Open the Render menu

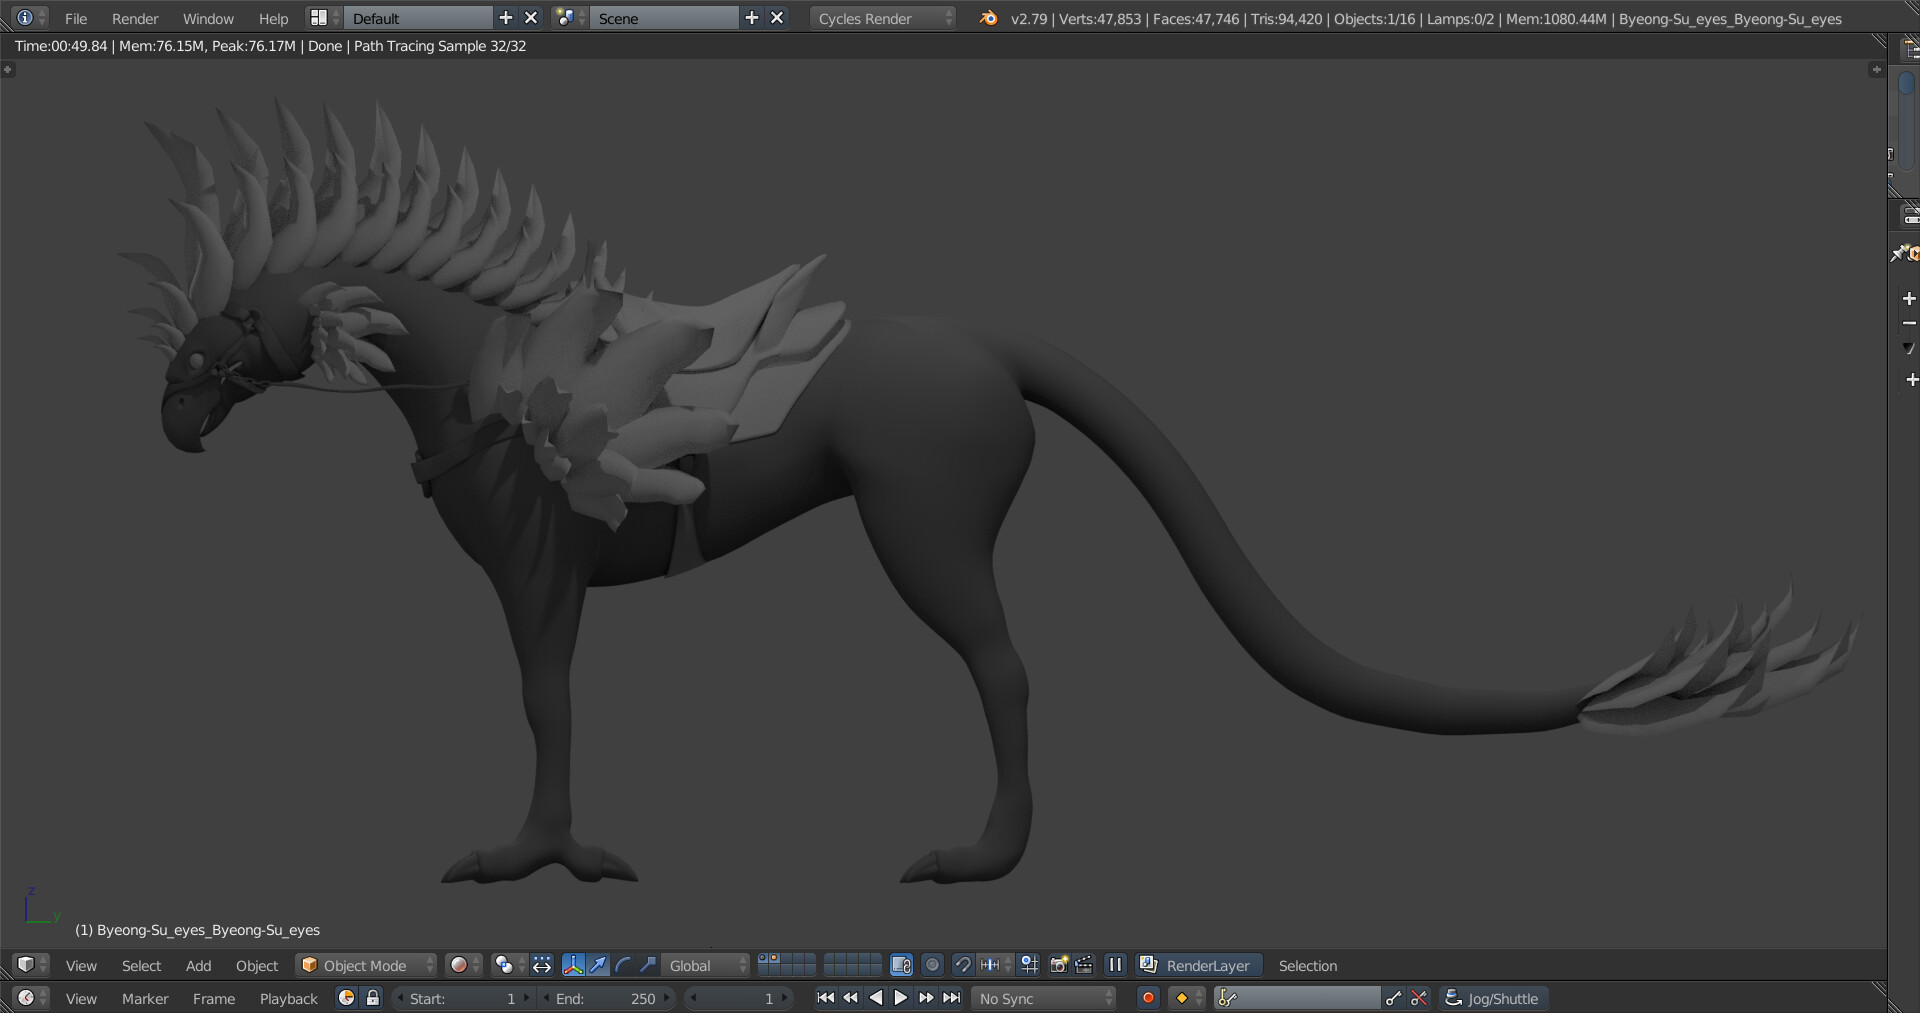coord(135,18)
